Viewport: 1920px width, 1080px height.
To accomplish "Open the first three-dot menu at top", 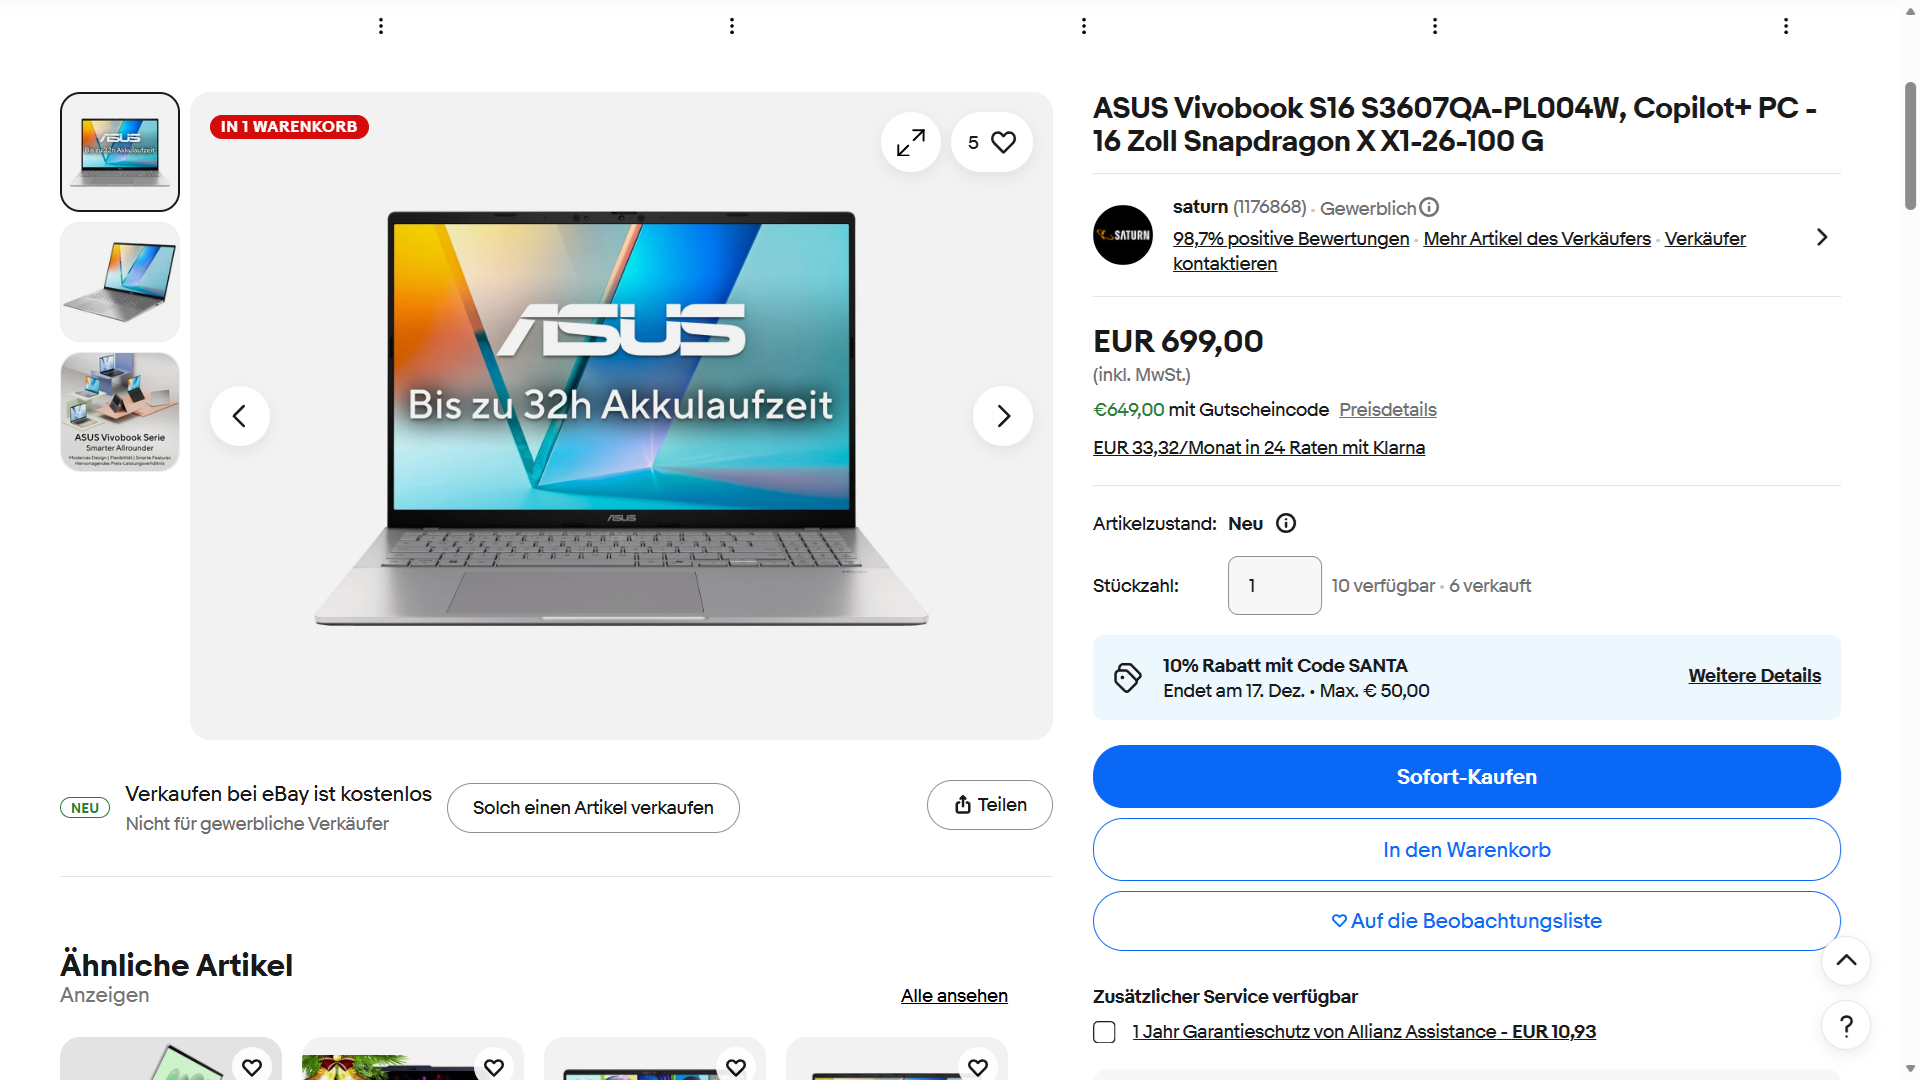I will point(381,26).
